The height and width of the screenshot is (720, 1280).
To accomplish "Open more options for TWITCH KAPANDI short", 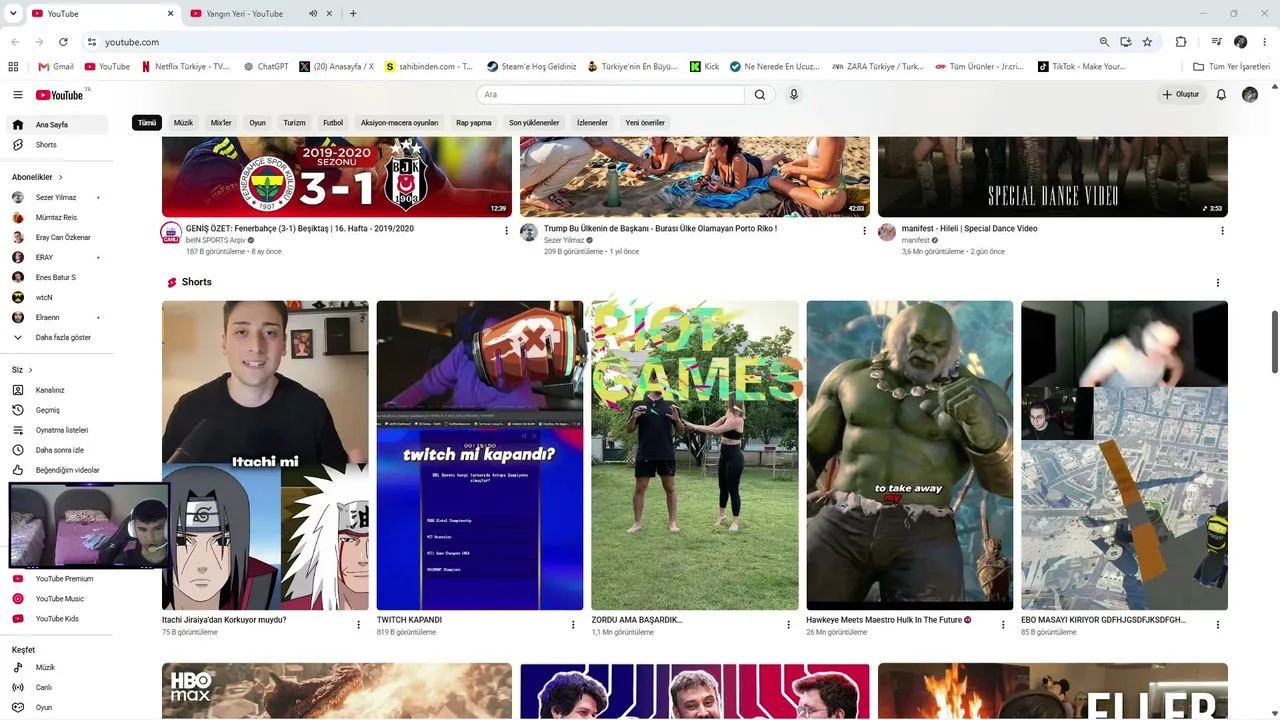I will 573,625.
